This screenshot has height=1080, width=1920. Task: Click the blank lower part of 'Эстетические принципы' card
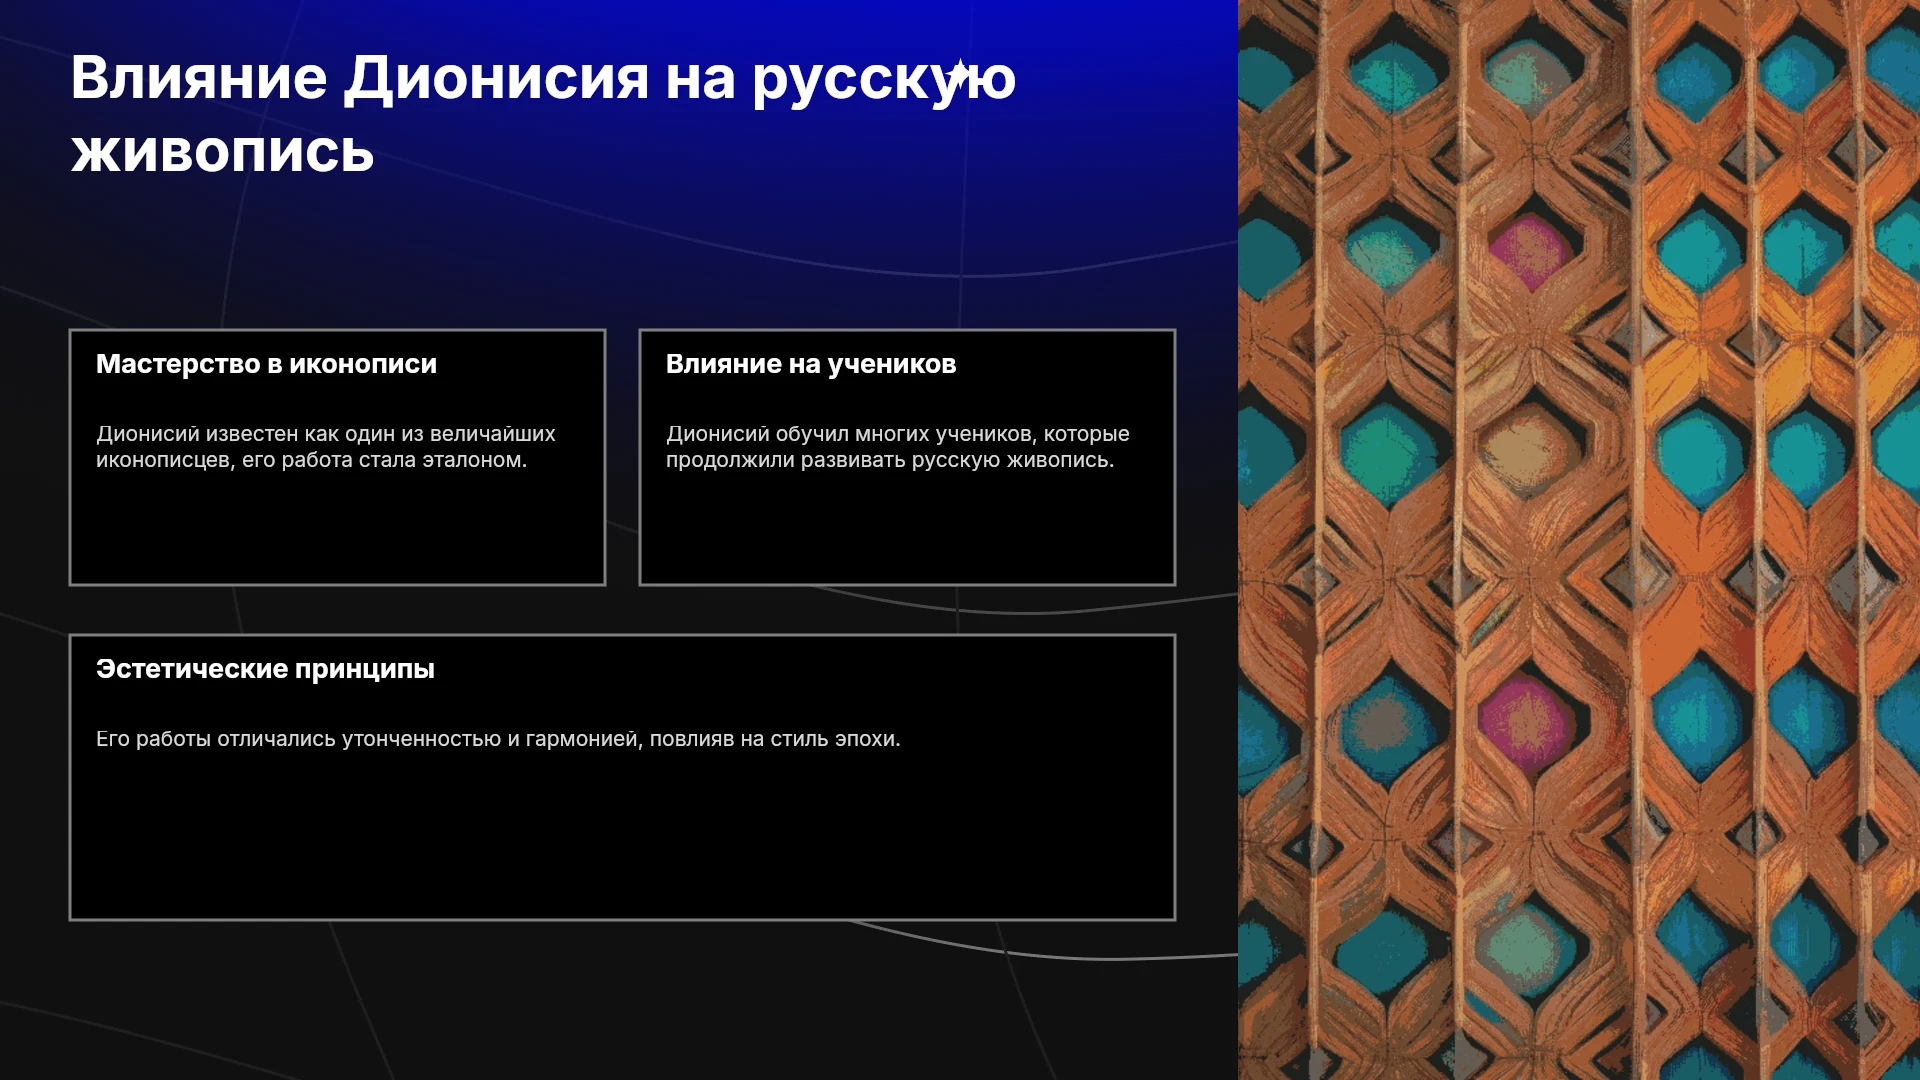(622, 840)
